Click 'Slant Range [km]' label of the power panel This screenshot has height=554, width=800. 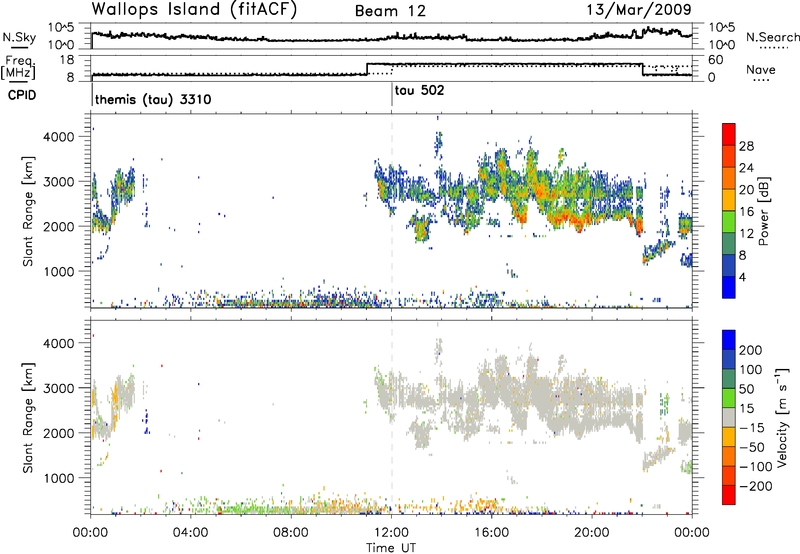[28, 211]
